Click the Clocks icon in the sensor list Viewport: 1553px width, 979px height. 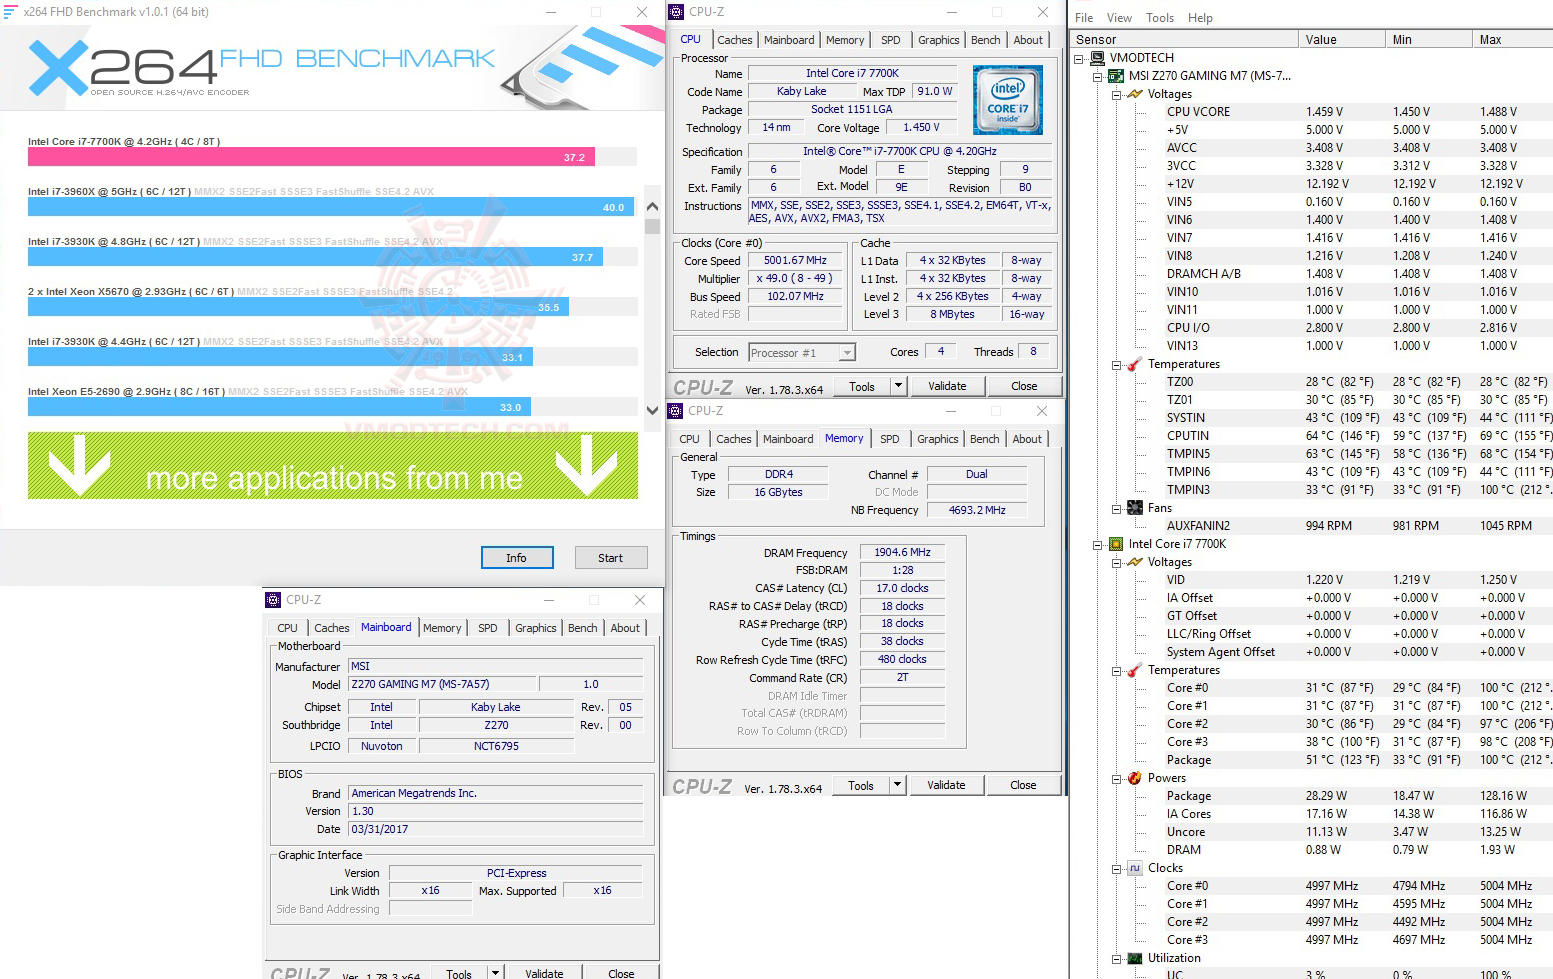click(1134, 867)
